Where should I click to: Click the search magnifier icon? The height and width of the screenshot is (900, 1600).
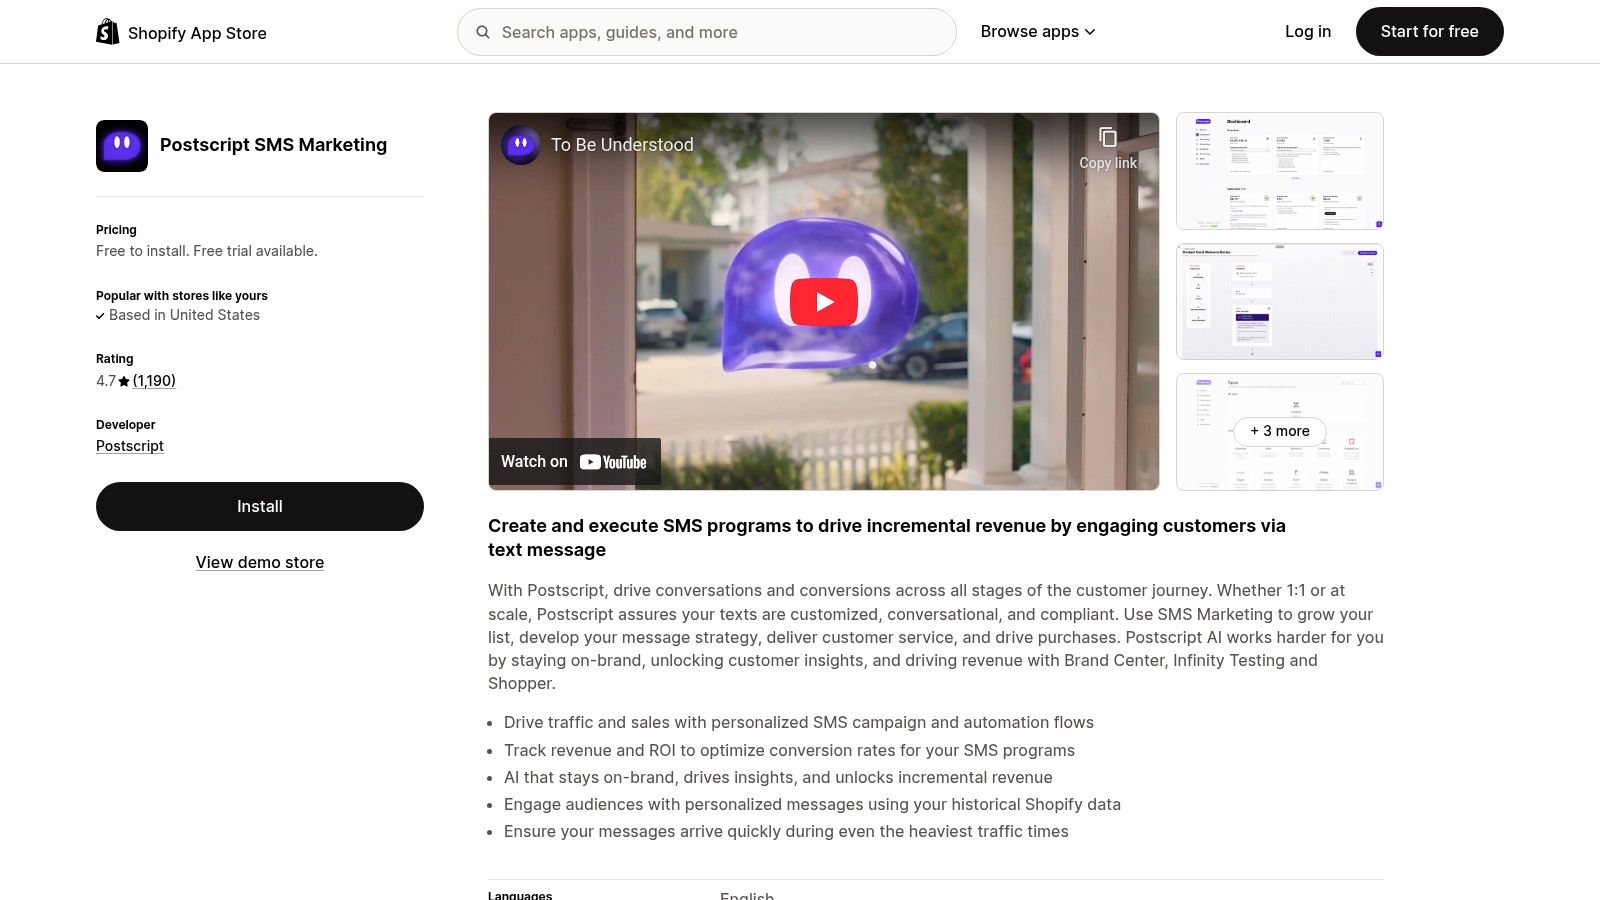[483, 32]
